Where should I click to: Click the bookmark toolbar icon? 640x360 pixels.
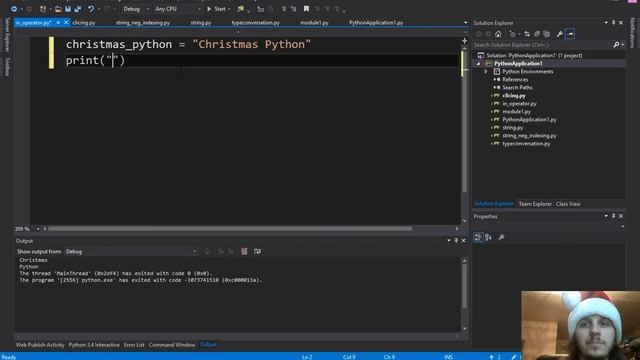click(306, 9)
